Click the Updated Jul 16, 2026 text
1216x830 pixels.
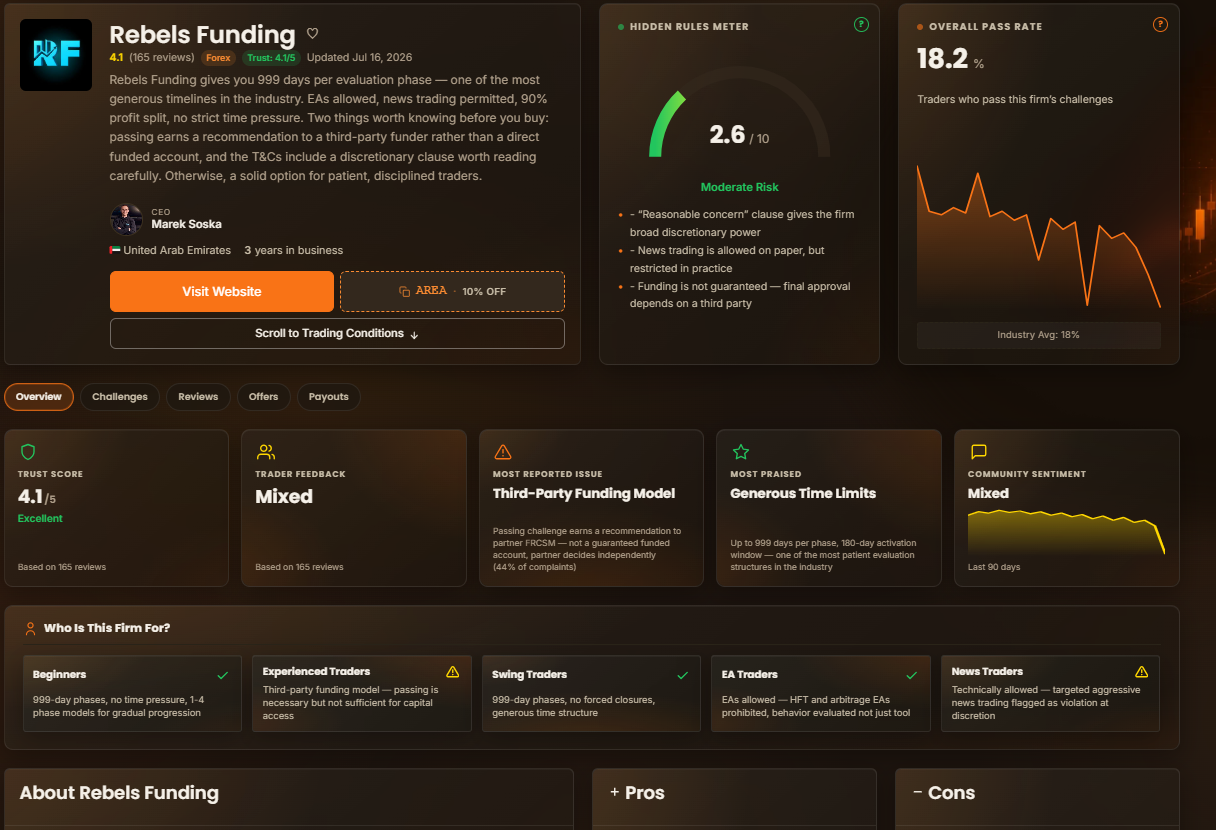click(x=359, y=58)
